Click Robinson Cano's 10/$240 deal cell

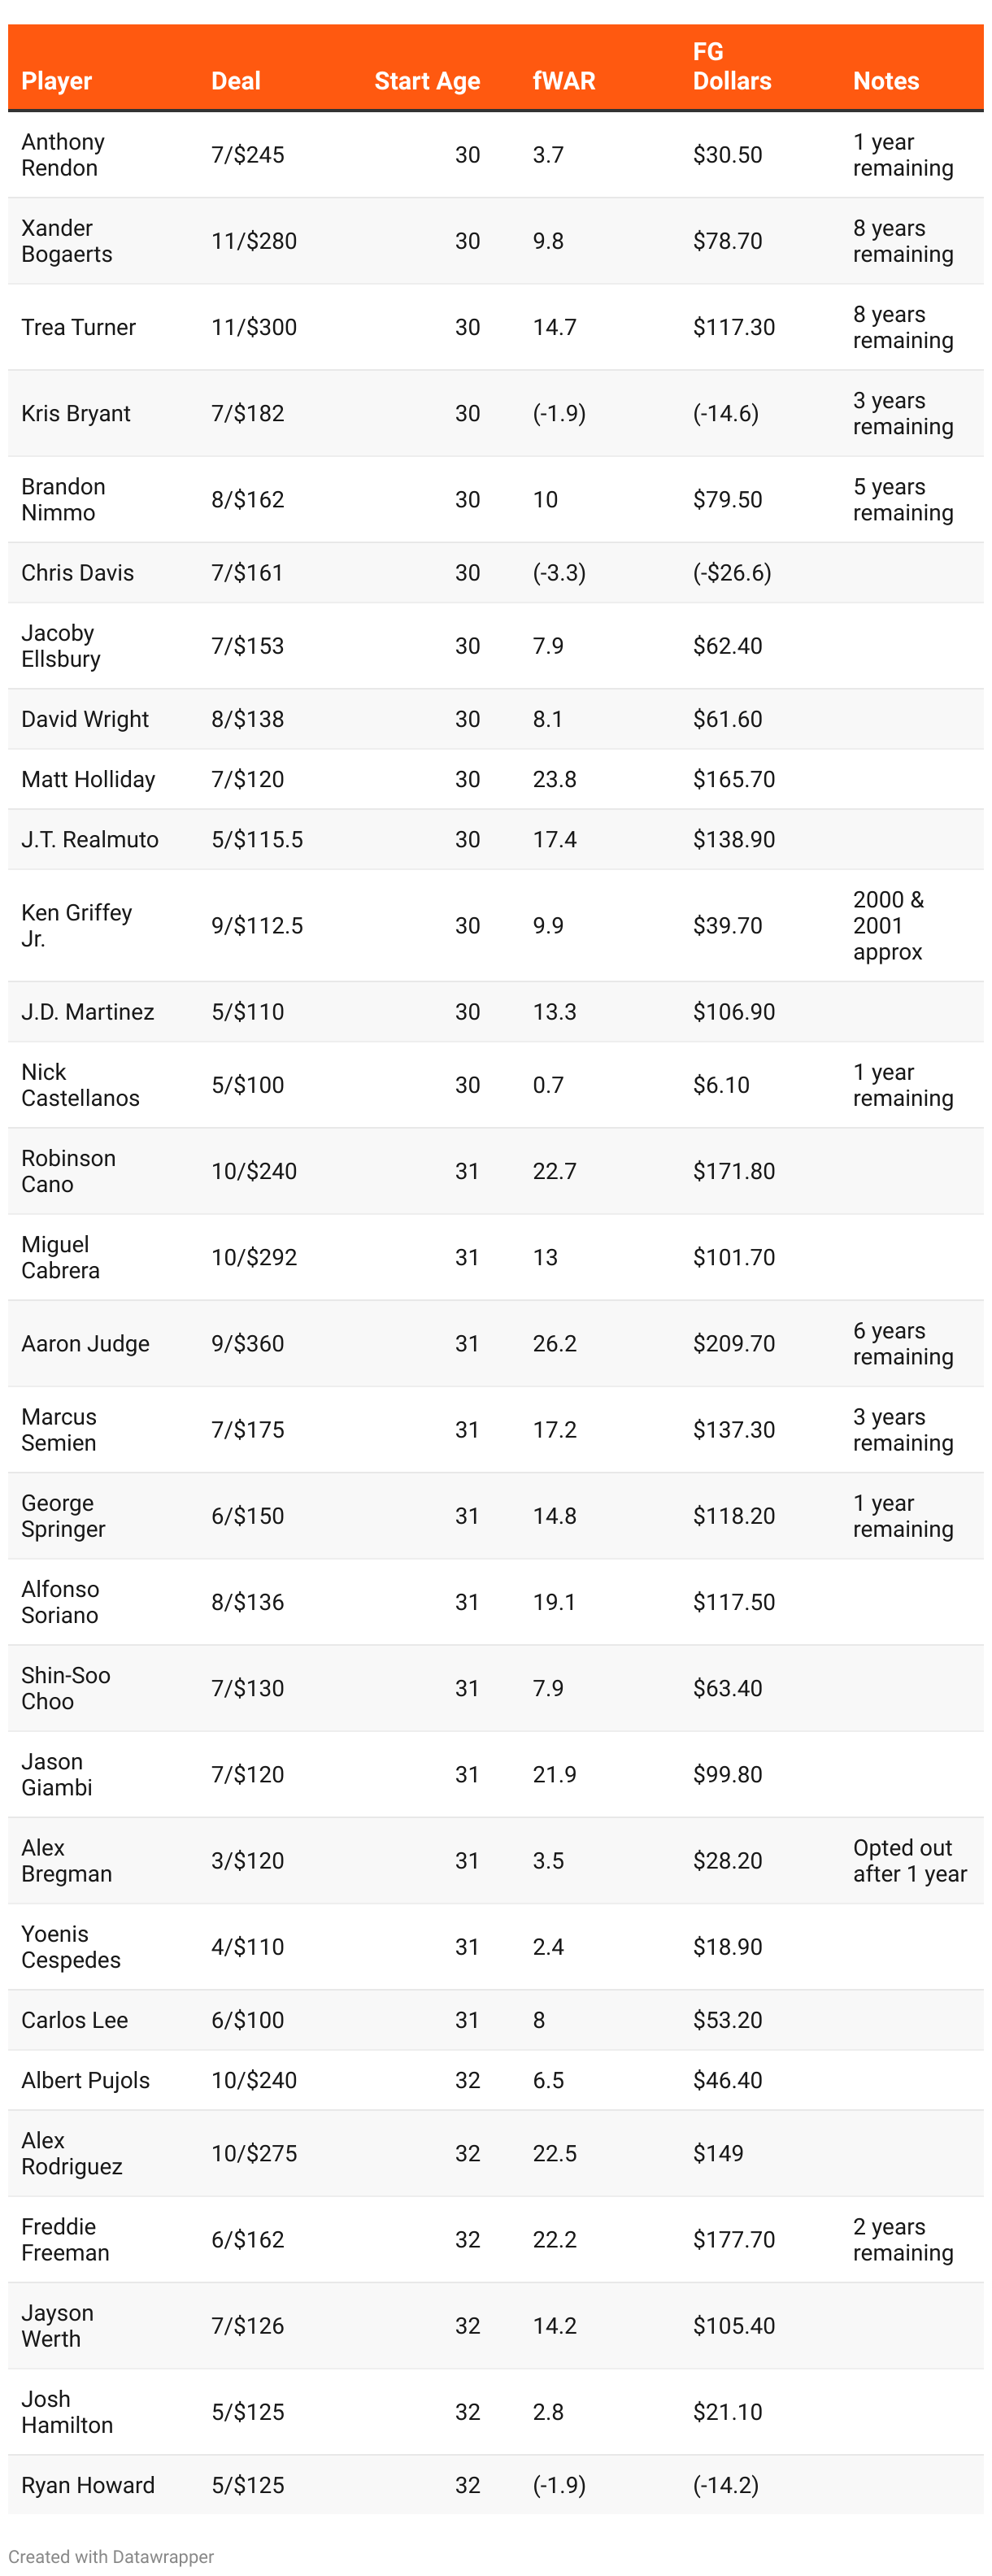pyautogui.click(x=254, y=1171)
